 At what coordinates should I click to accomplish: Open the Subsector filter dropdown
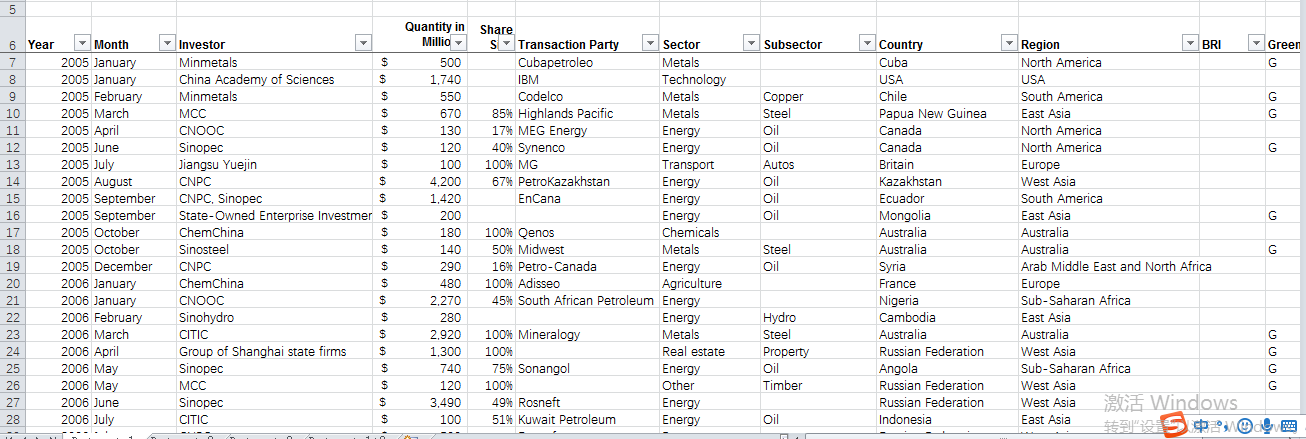click(866, 44)
